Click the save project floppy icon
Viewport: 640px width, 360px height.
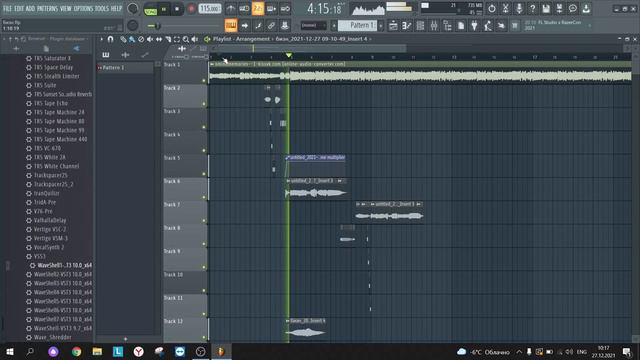546,9
